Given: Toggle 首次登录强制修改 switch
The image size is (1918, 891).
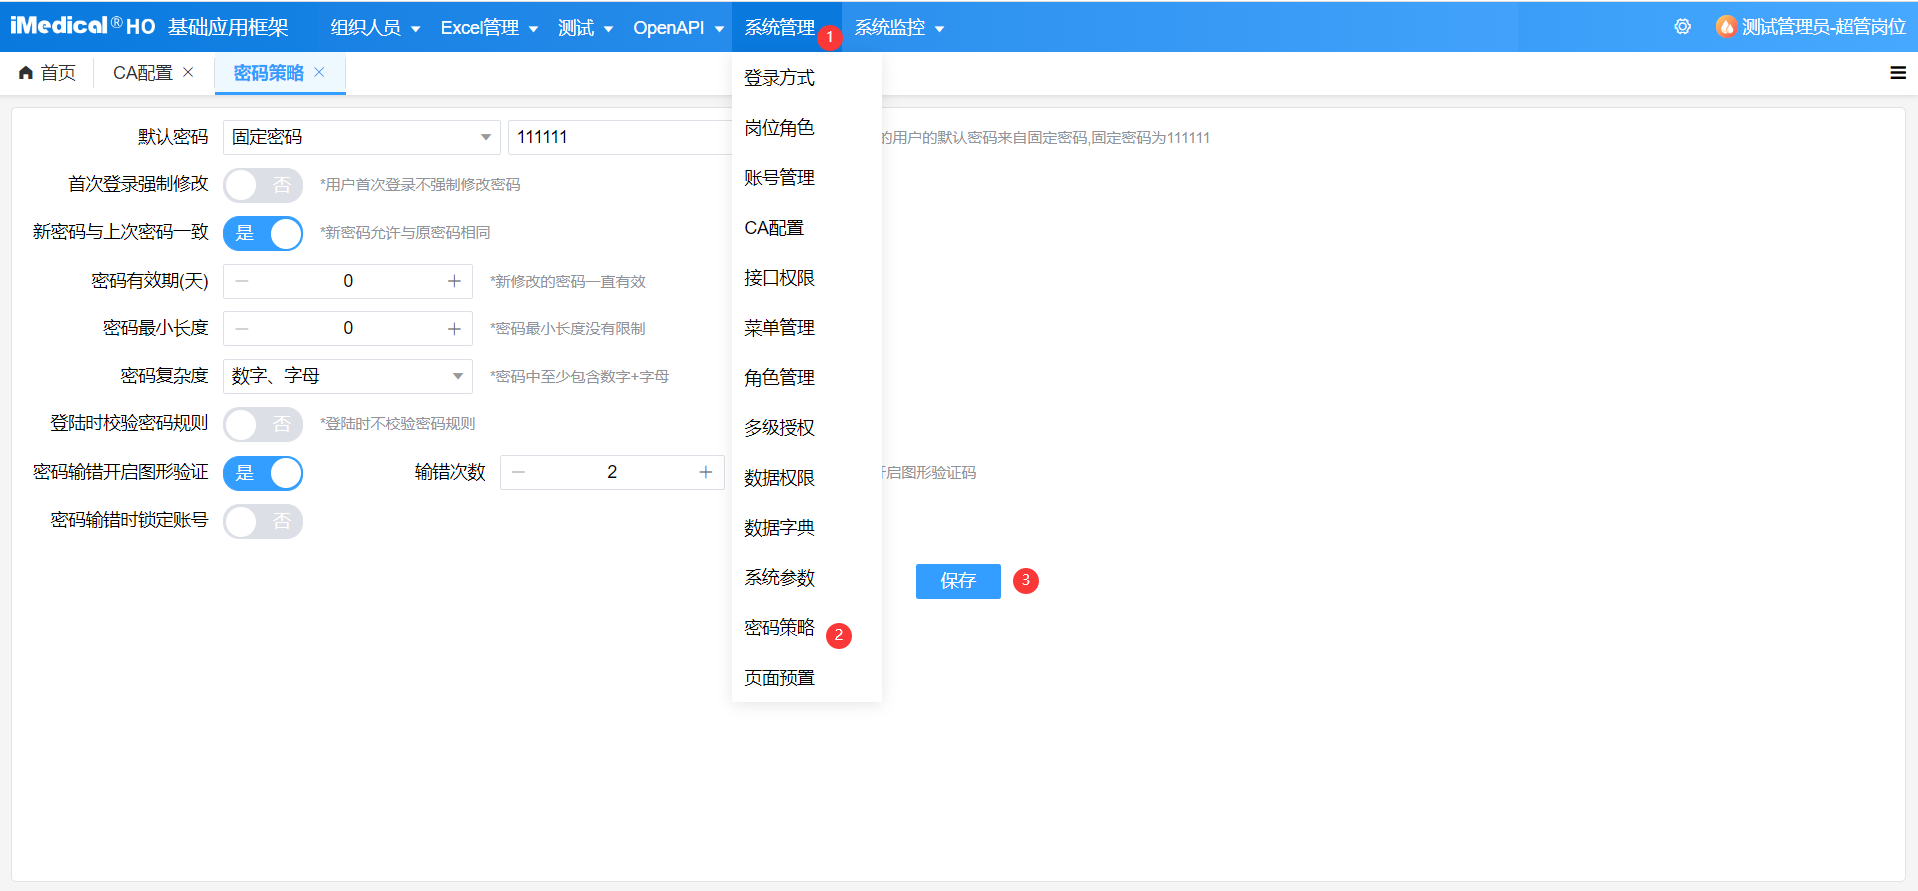Looking at the screenshot, I should pyautogui.click(x=263, y=185).
